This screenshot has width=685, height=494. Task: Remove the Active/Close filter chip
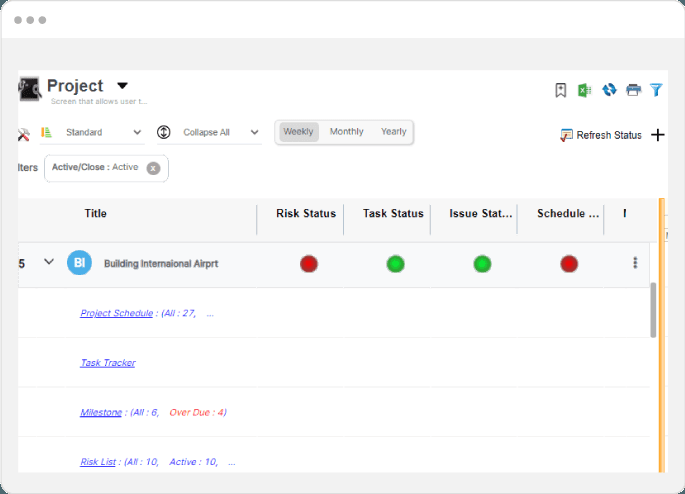153,168
